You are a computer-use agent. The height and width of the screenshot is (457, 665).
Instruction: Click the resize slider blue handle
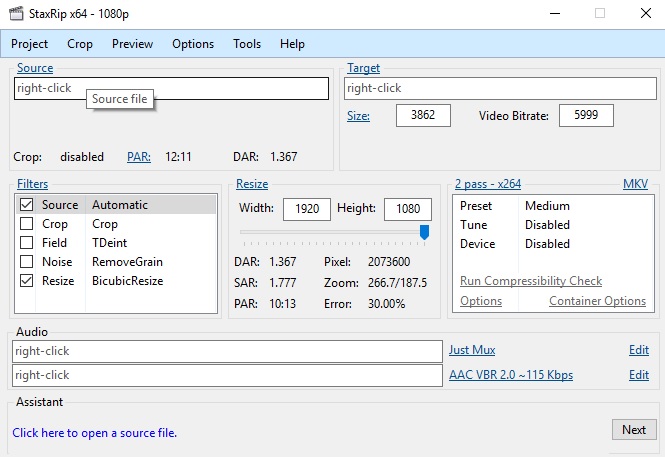[x=424, y=232]
